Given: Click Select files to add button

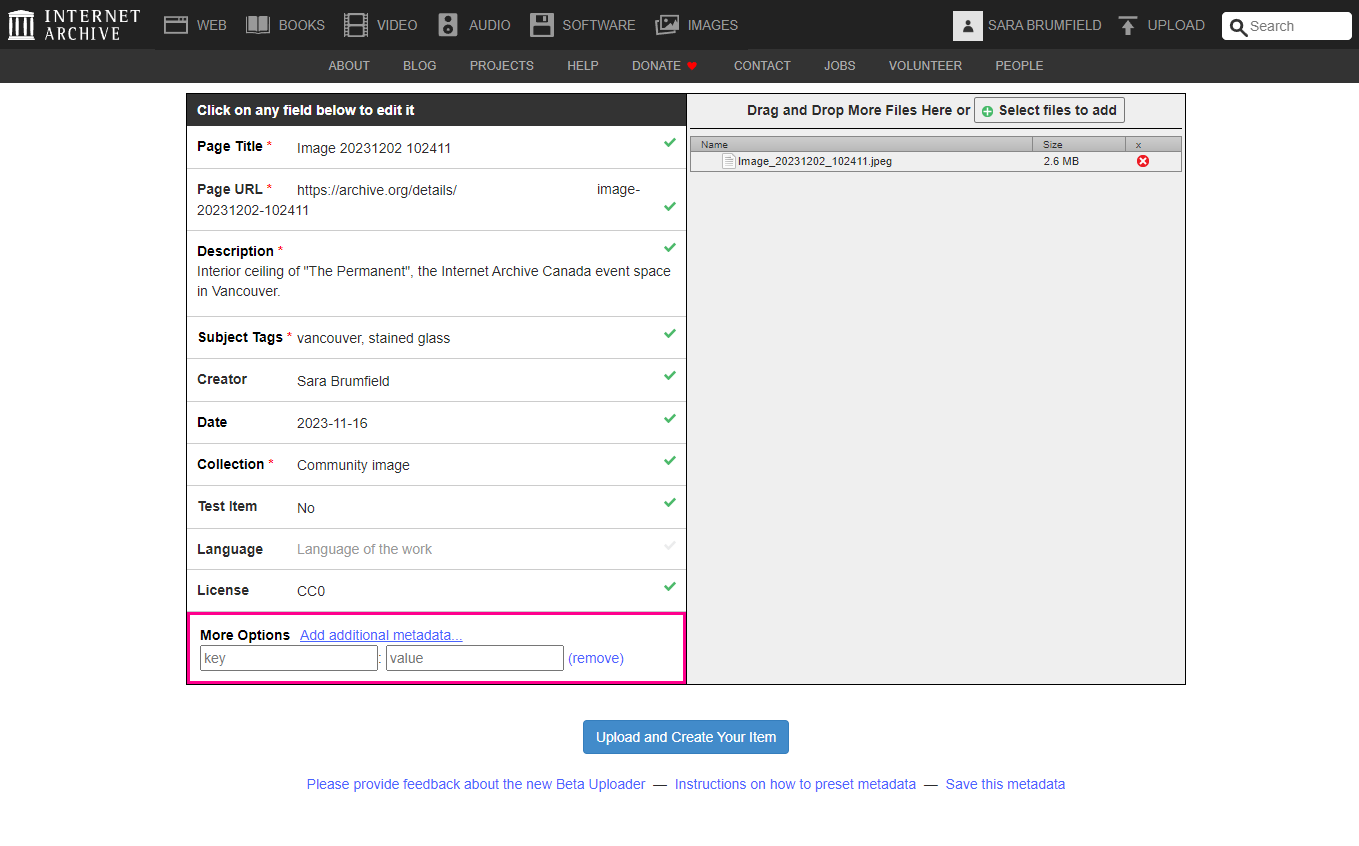Looking at the screenshot, I should 1049,110.
